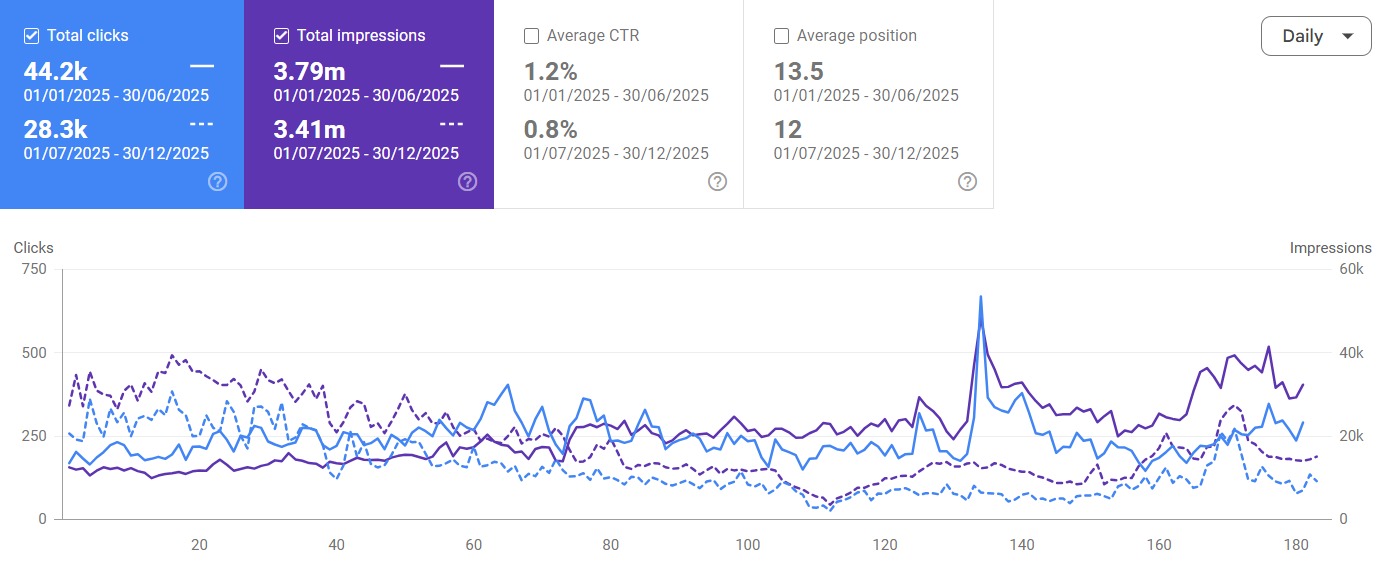Click the Average position help icon
This screenshot has width=1377, height=567.
coord(967,181)
